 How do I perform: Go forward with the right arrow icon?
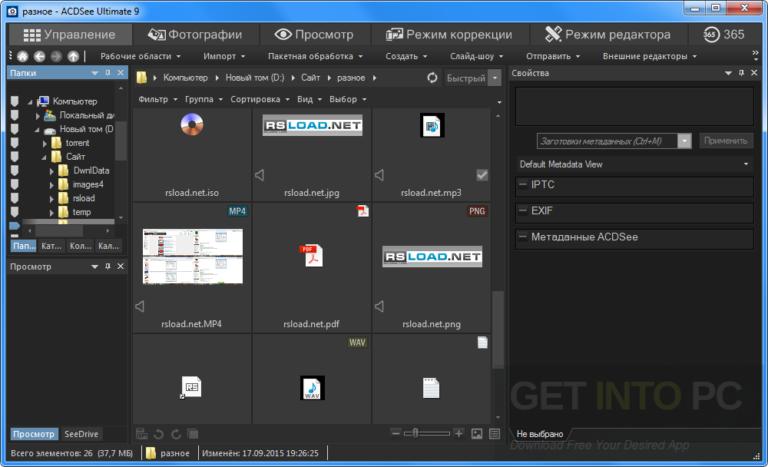[56, 56]
